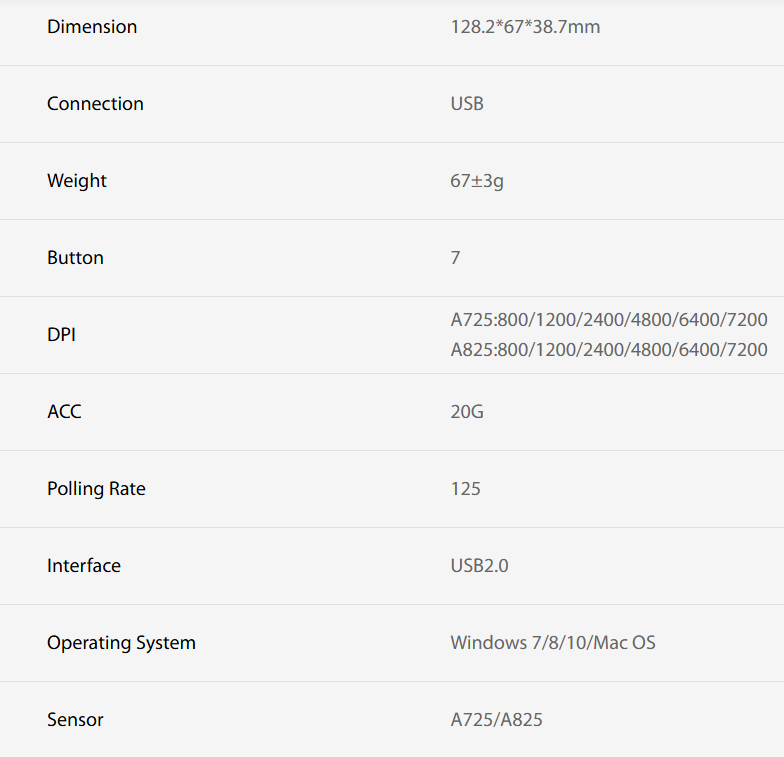
Task: Click the Button row label
Action: 75,258
